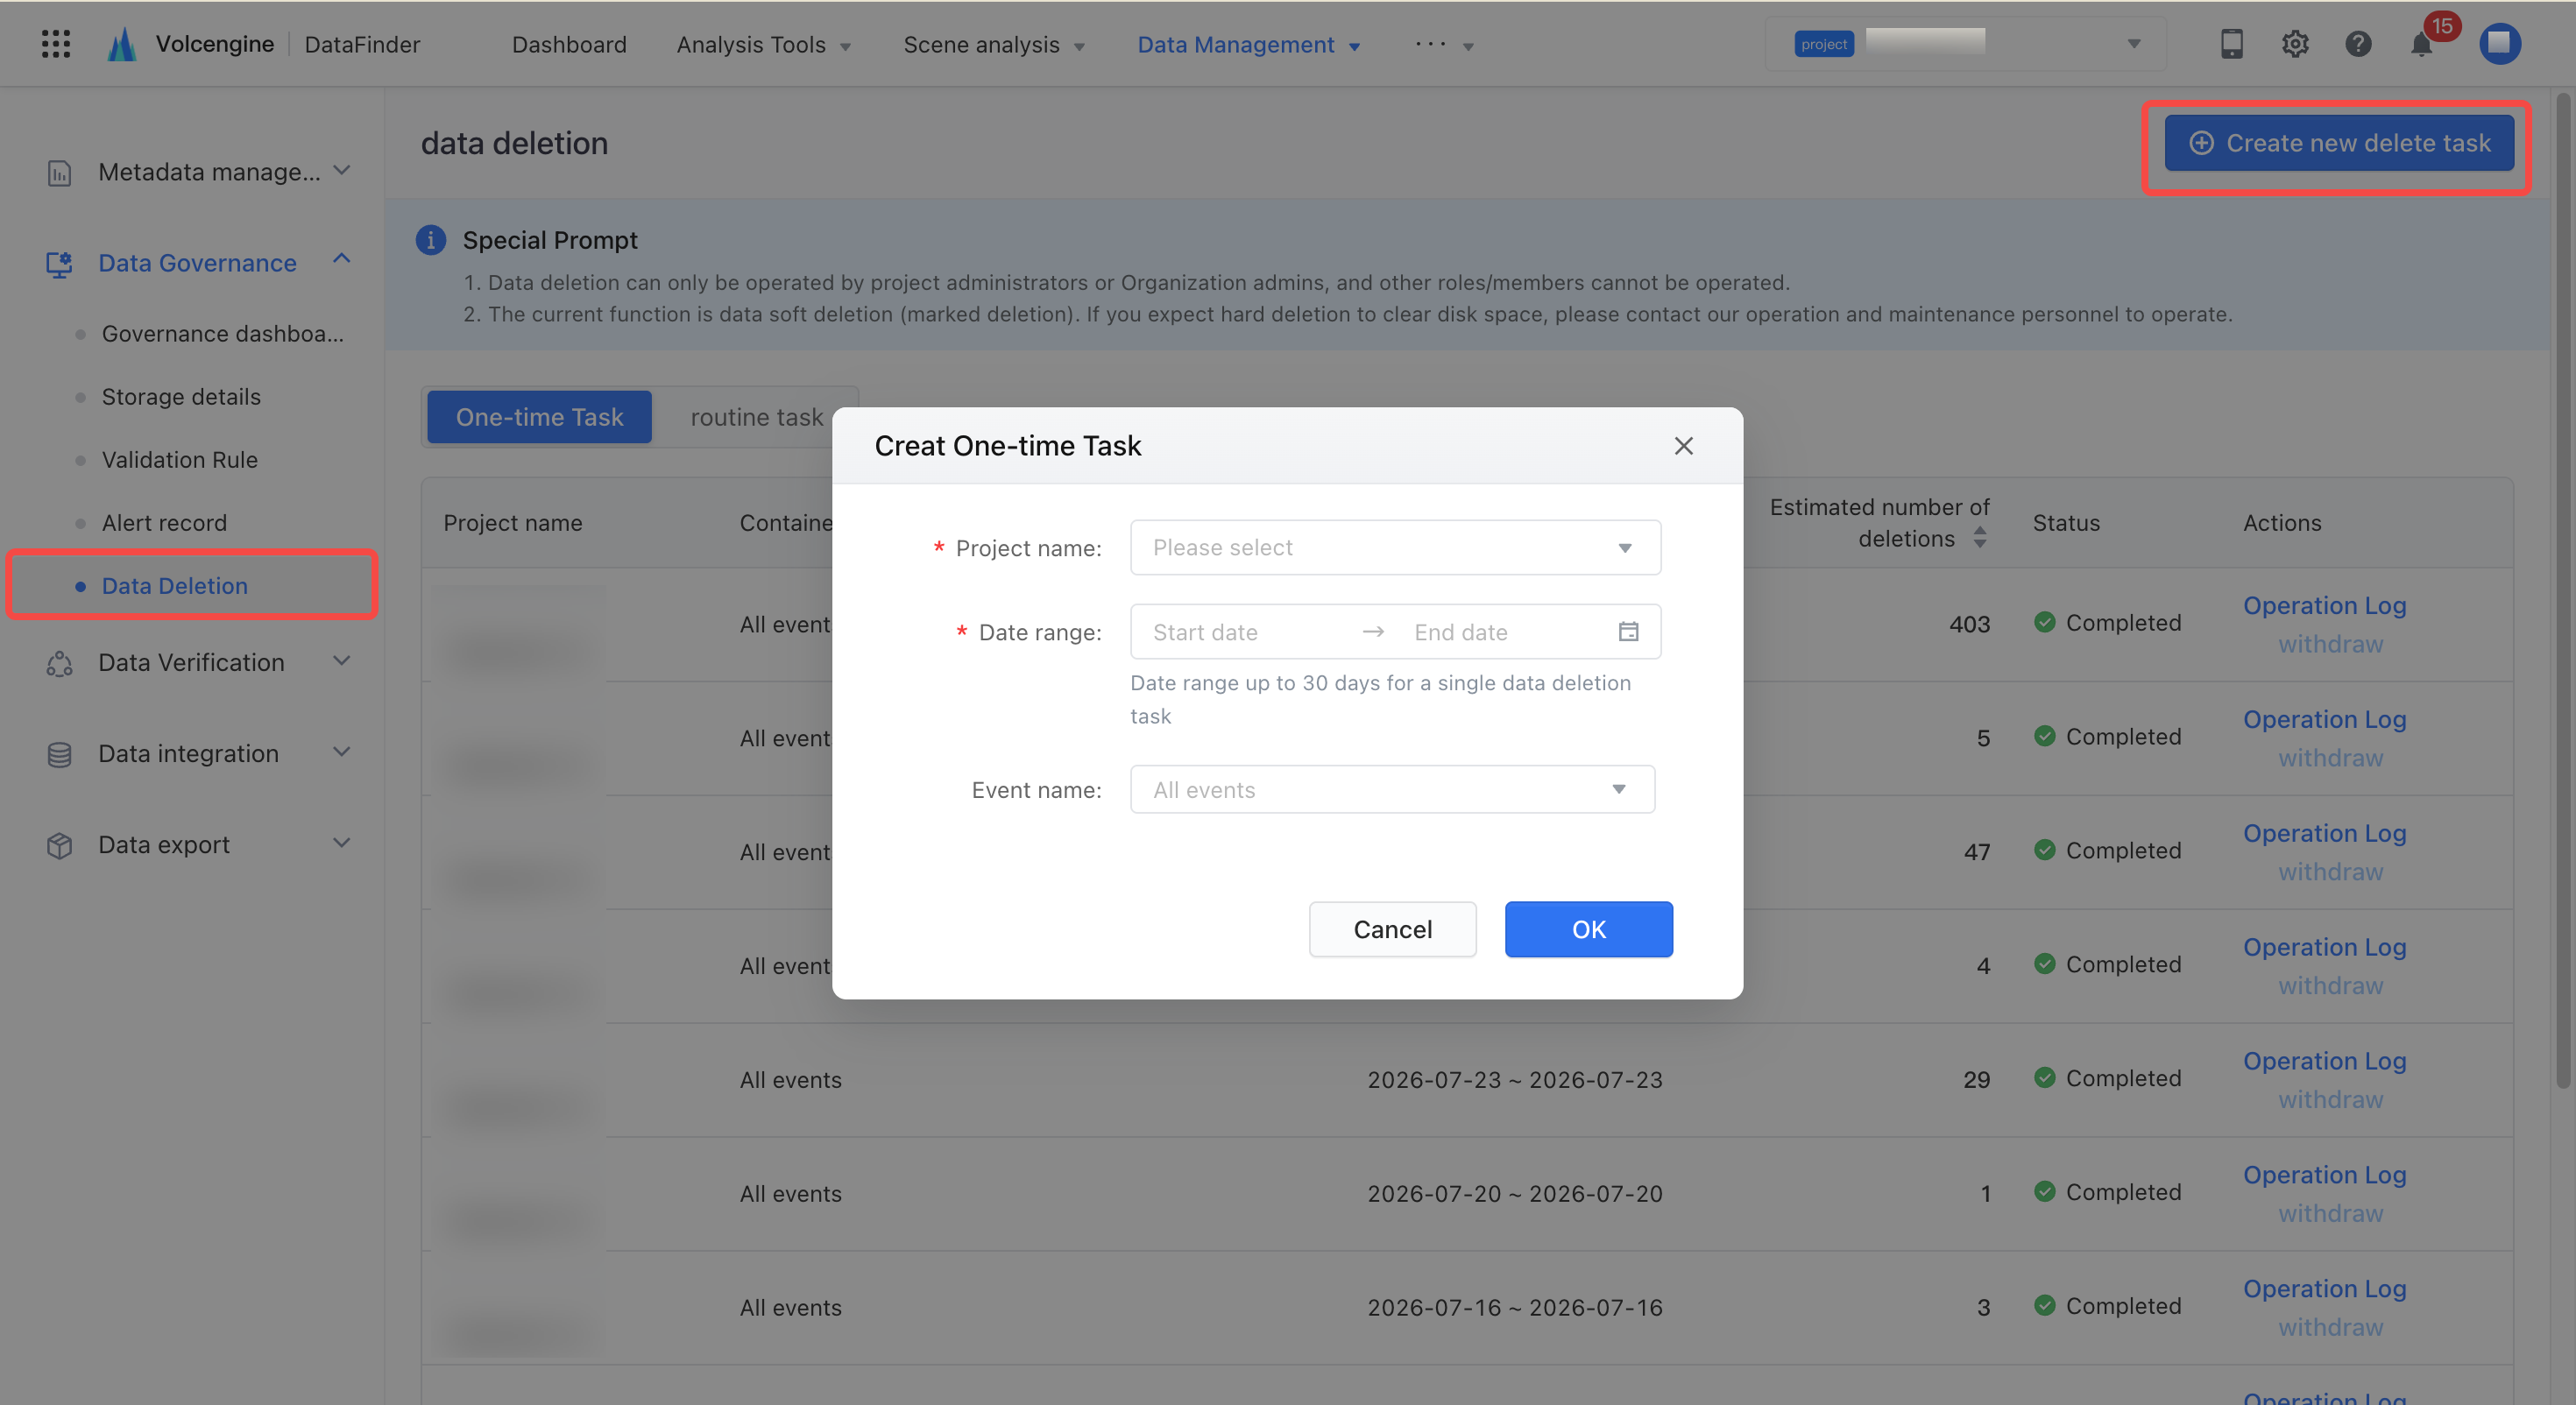Click the Data export cube icon
Screen dimensions: 2576x1405
(x=59, y=845)
